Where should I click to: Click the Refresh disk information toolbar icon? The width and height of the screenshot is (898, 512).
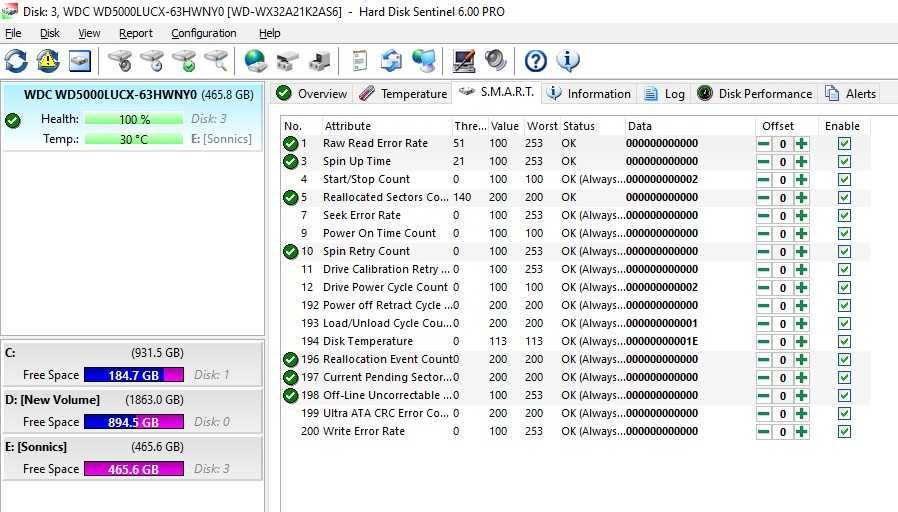(x=16, y=61)
